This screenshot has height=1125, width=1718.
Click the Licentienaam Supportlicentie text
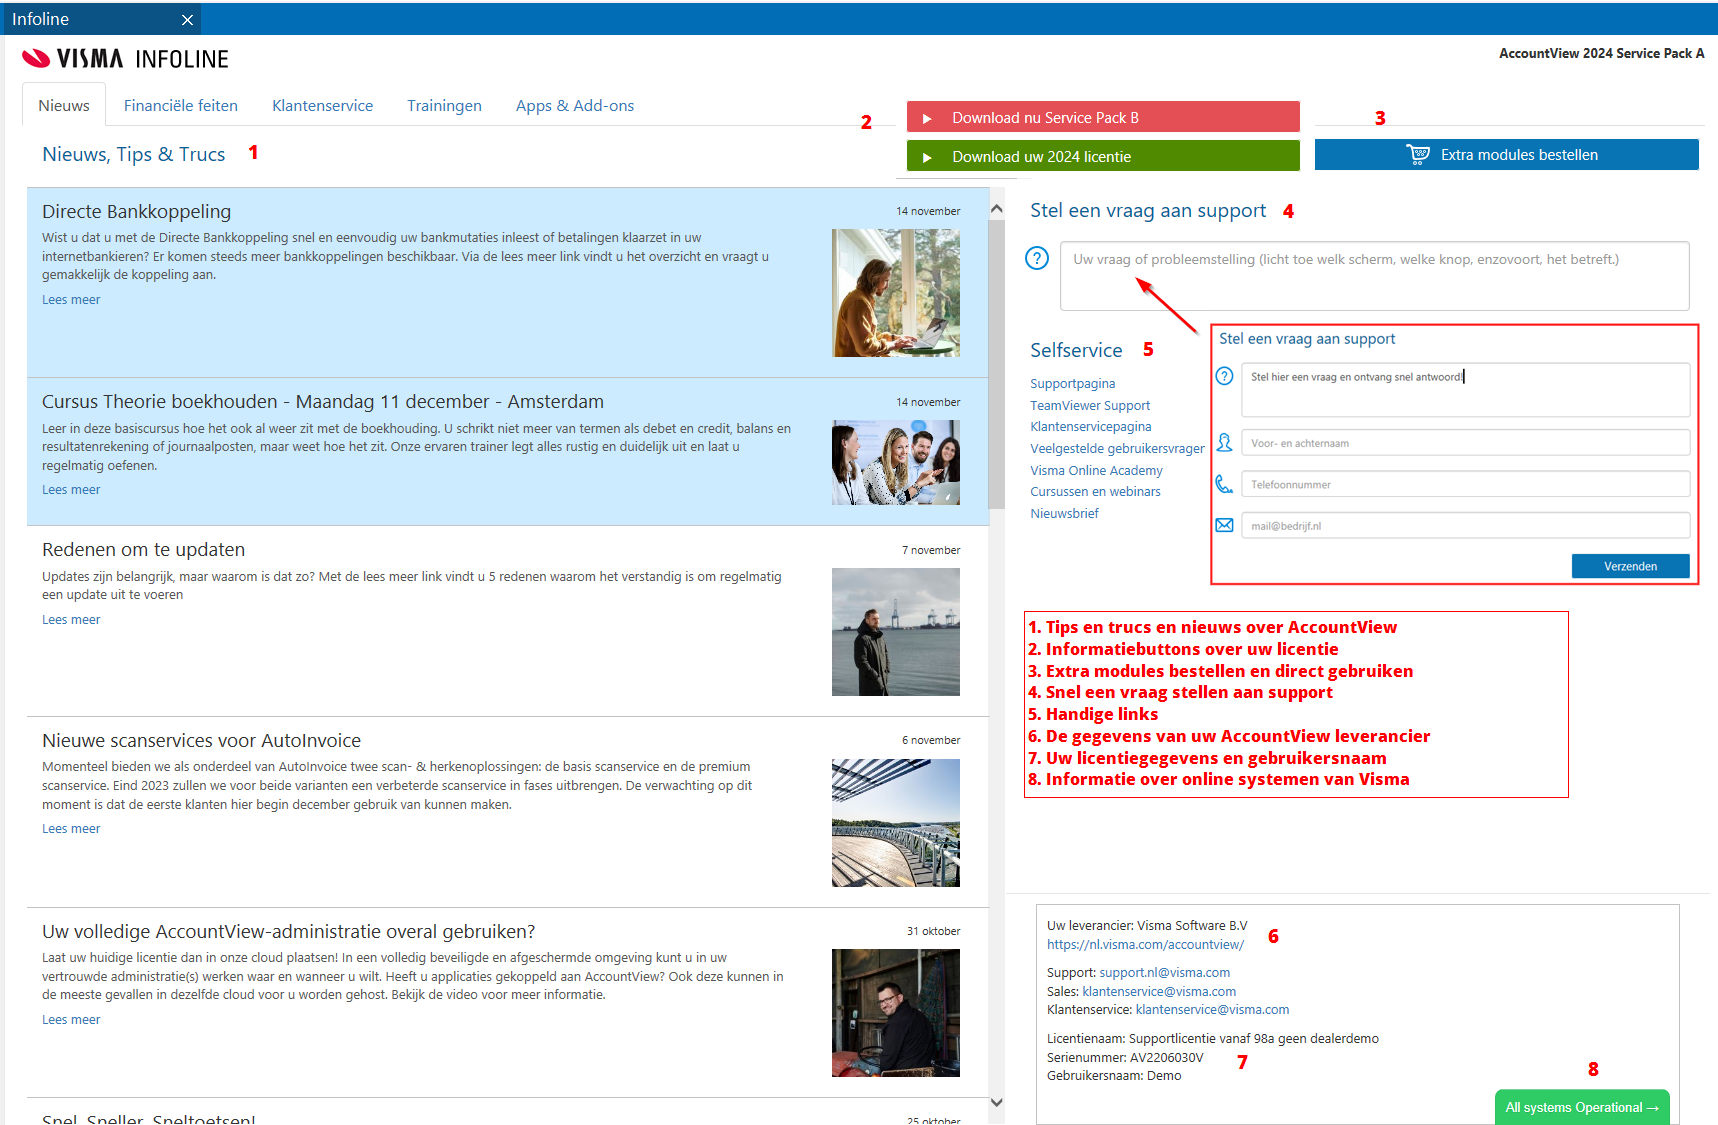pos(1213,1039)
